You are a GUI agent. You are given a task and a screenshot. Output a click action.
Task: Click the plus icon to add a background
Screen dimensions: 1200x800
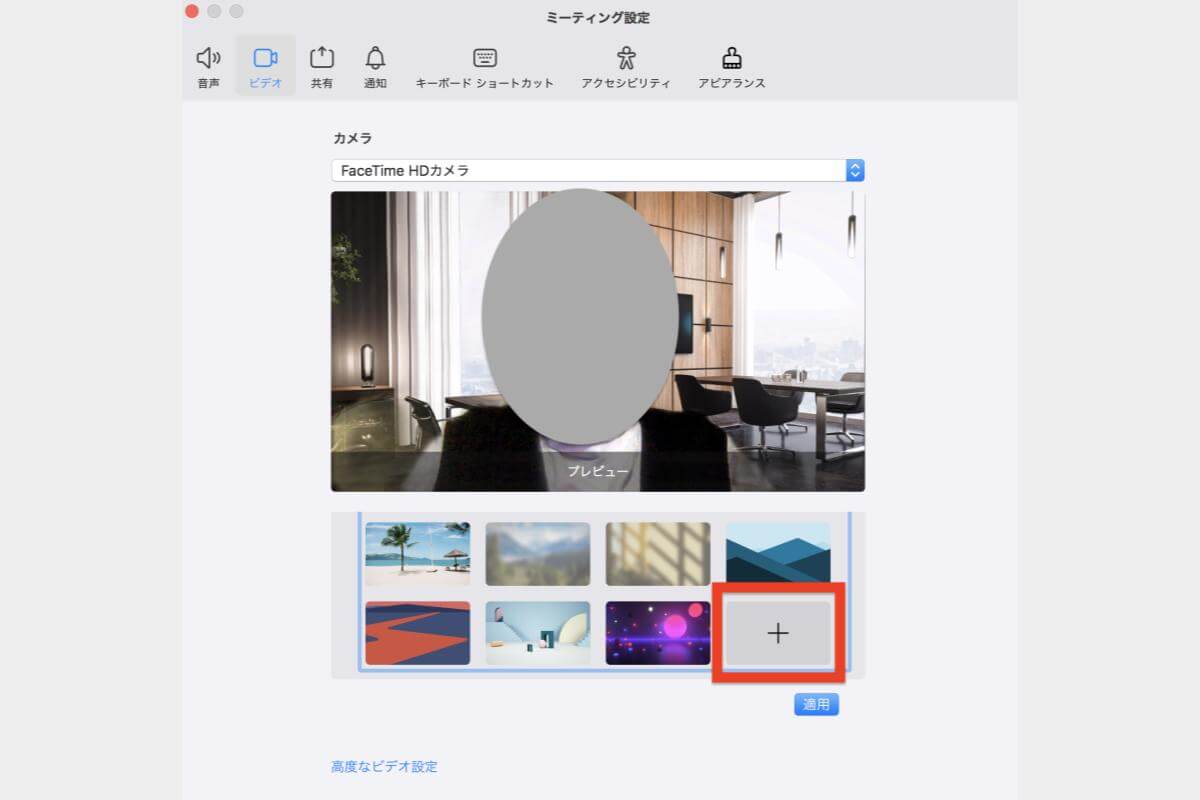(x=779, y=632)
